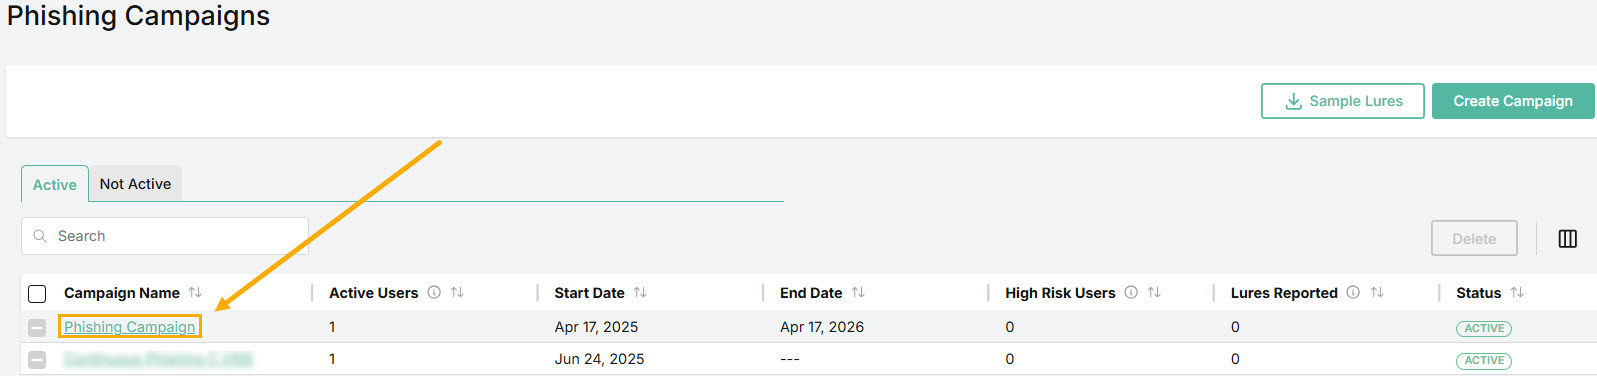Image resolution: width=1597 pixels, height=376 pixels.
Task: Toggle the select-all campaigns checkbox
Action: click(x=37, y=294)
